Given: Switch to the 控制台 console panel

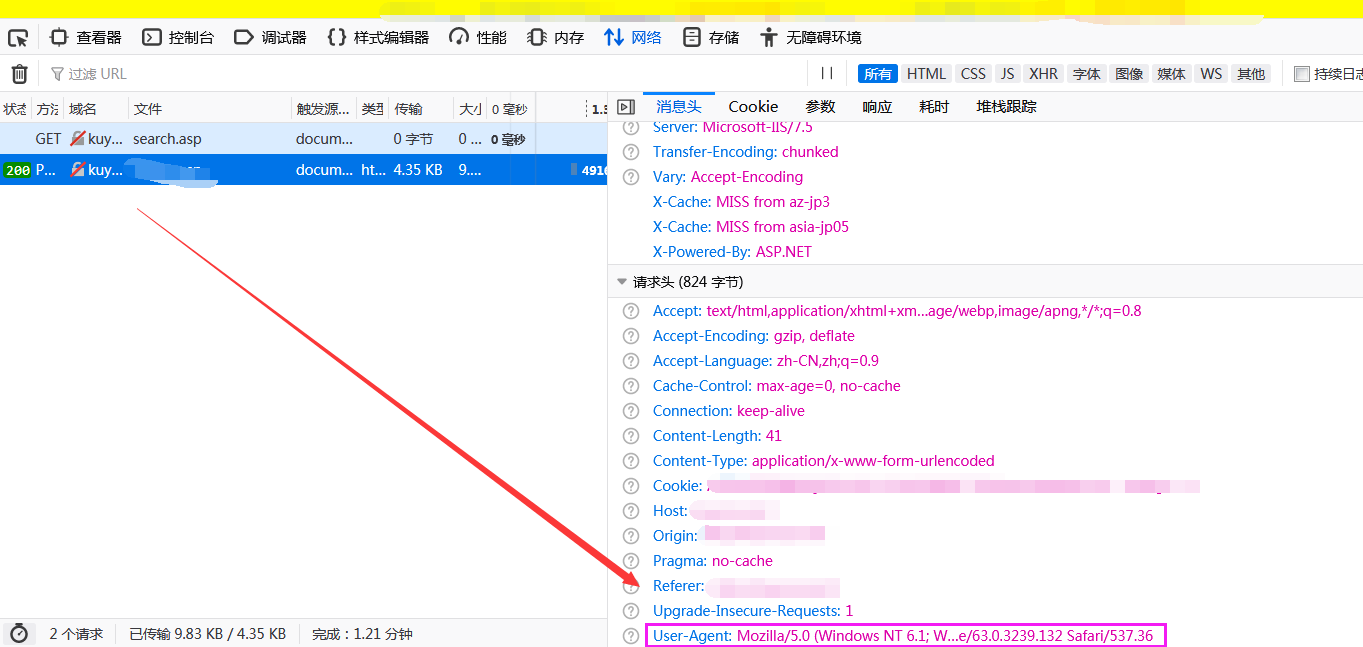Looking at the screenshot, I should [x=178, y=38].
